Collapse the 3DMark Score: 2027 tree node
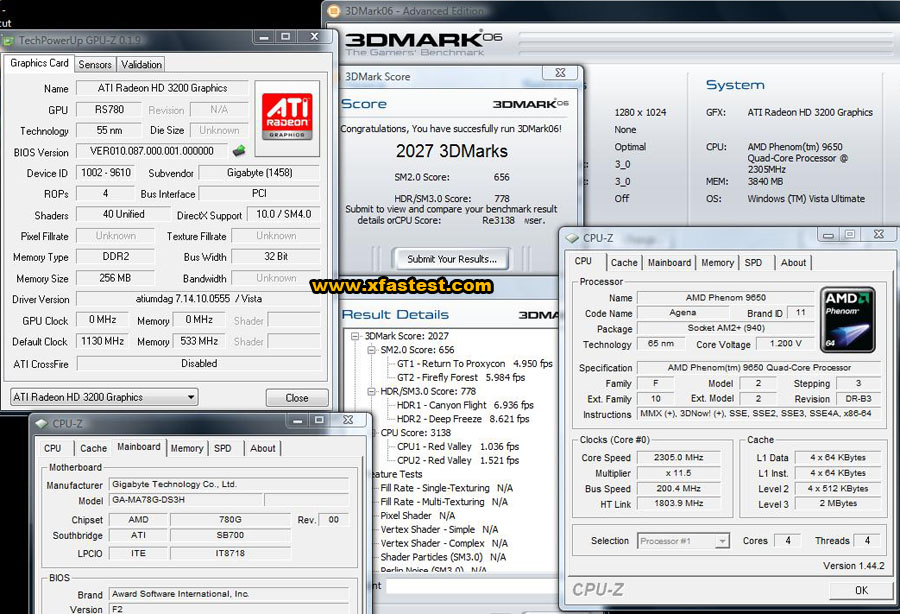This screenshot has height=614, width=900. (x=355, y=336)
